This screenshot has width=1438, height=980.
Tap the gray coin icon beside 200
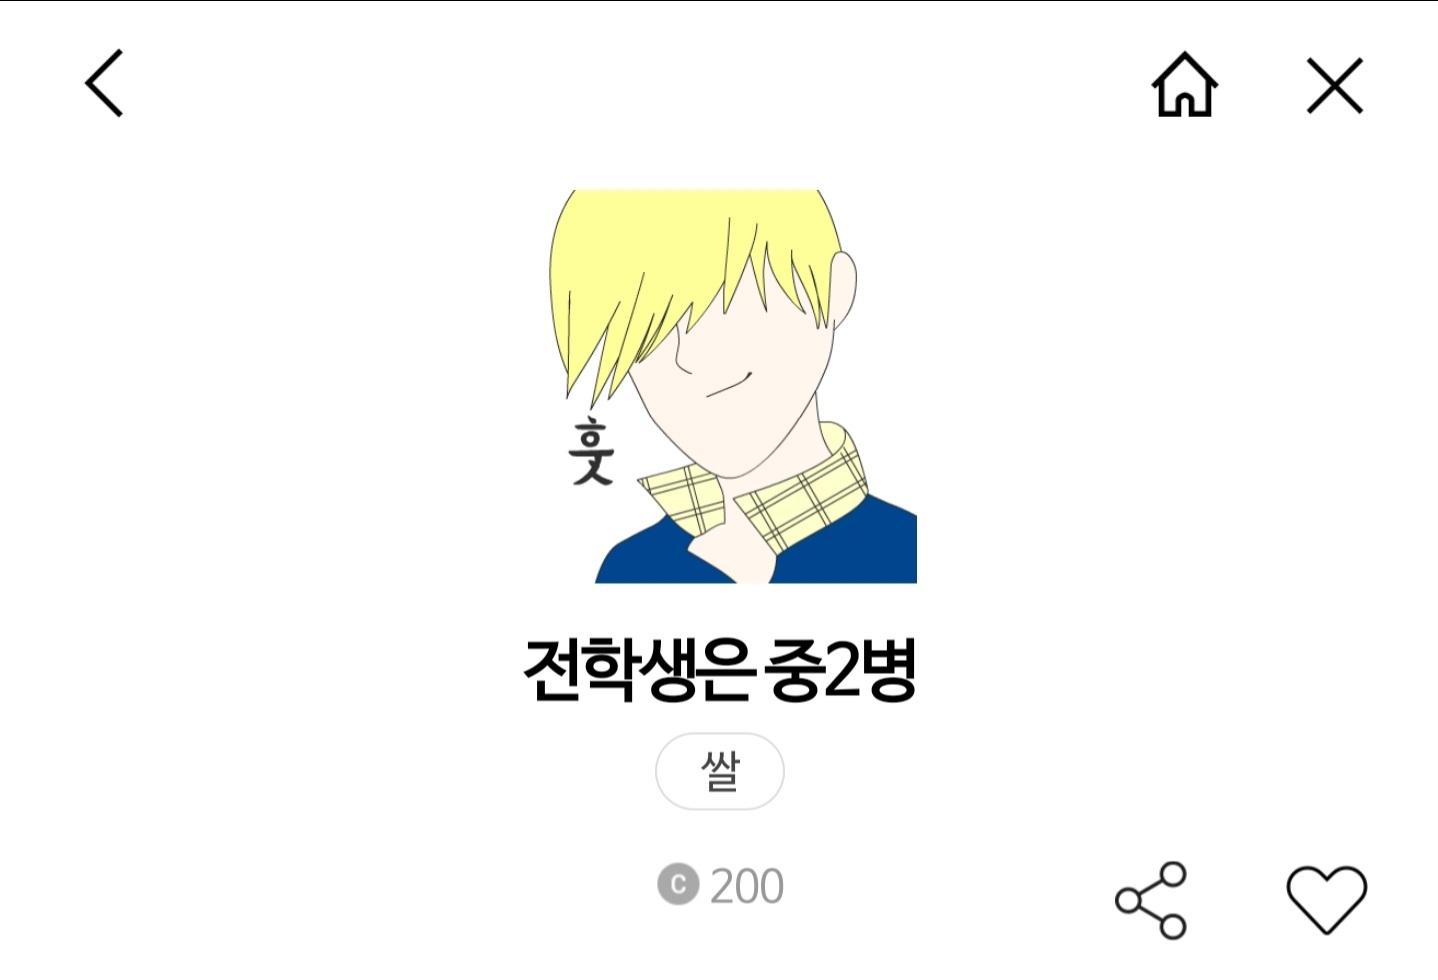click(x=677, y=885)
